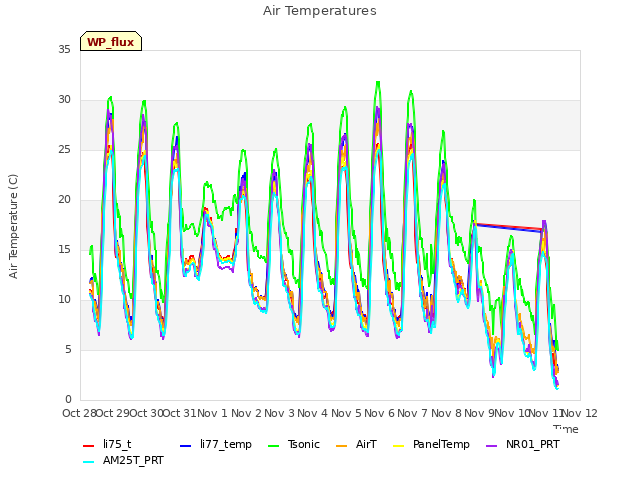Click the highest Tsonic peak on Nov 6
This screenshot has width=640, height=480.
coord(378,83)
